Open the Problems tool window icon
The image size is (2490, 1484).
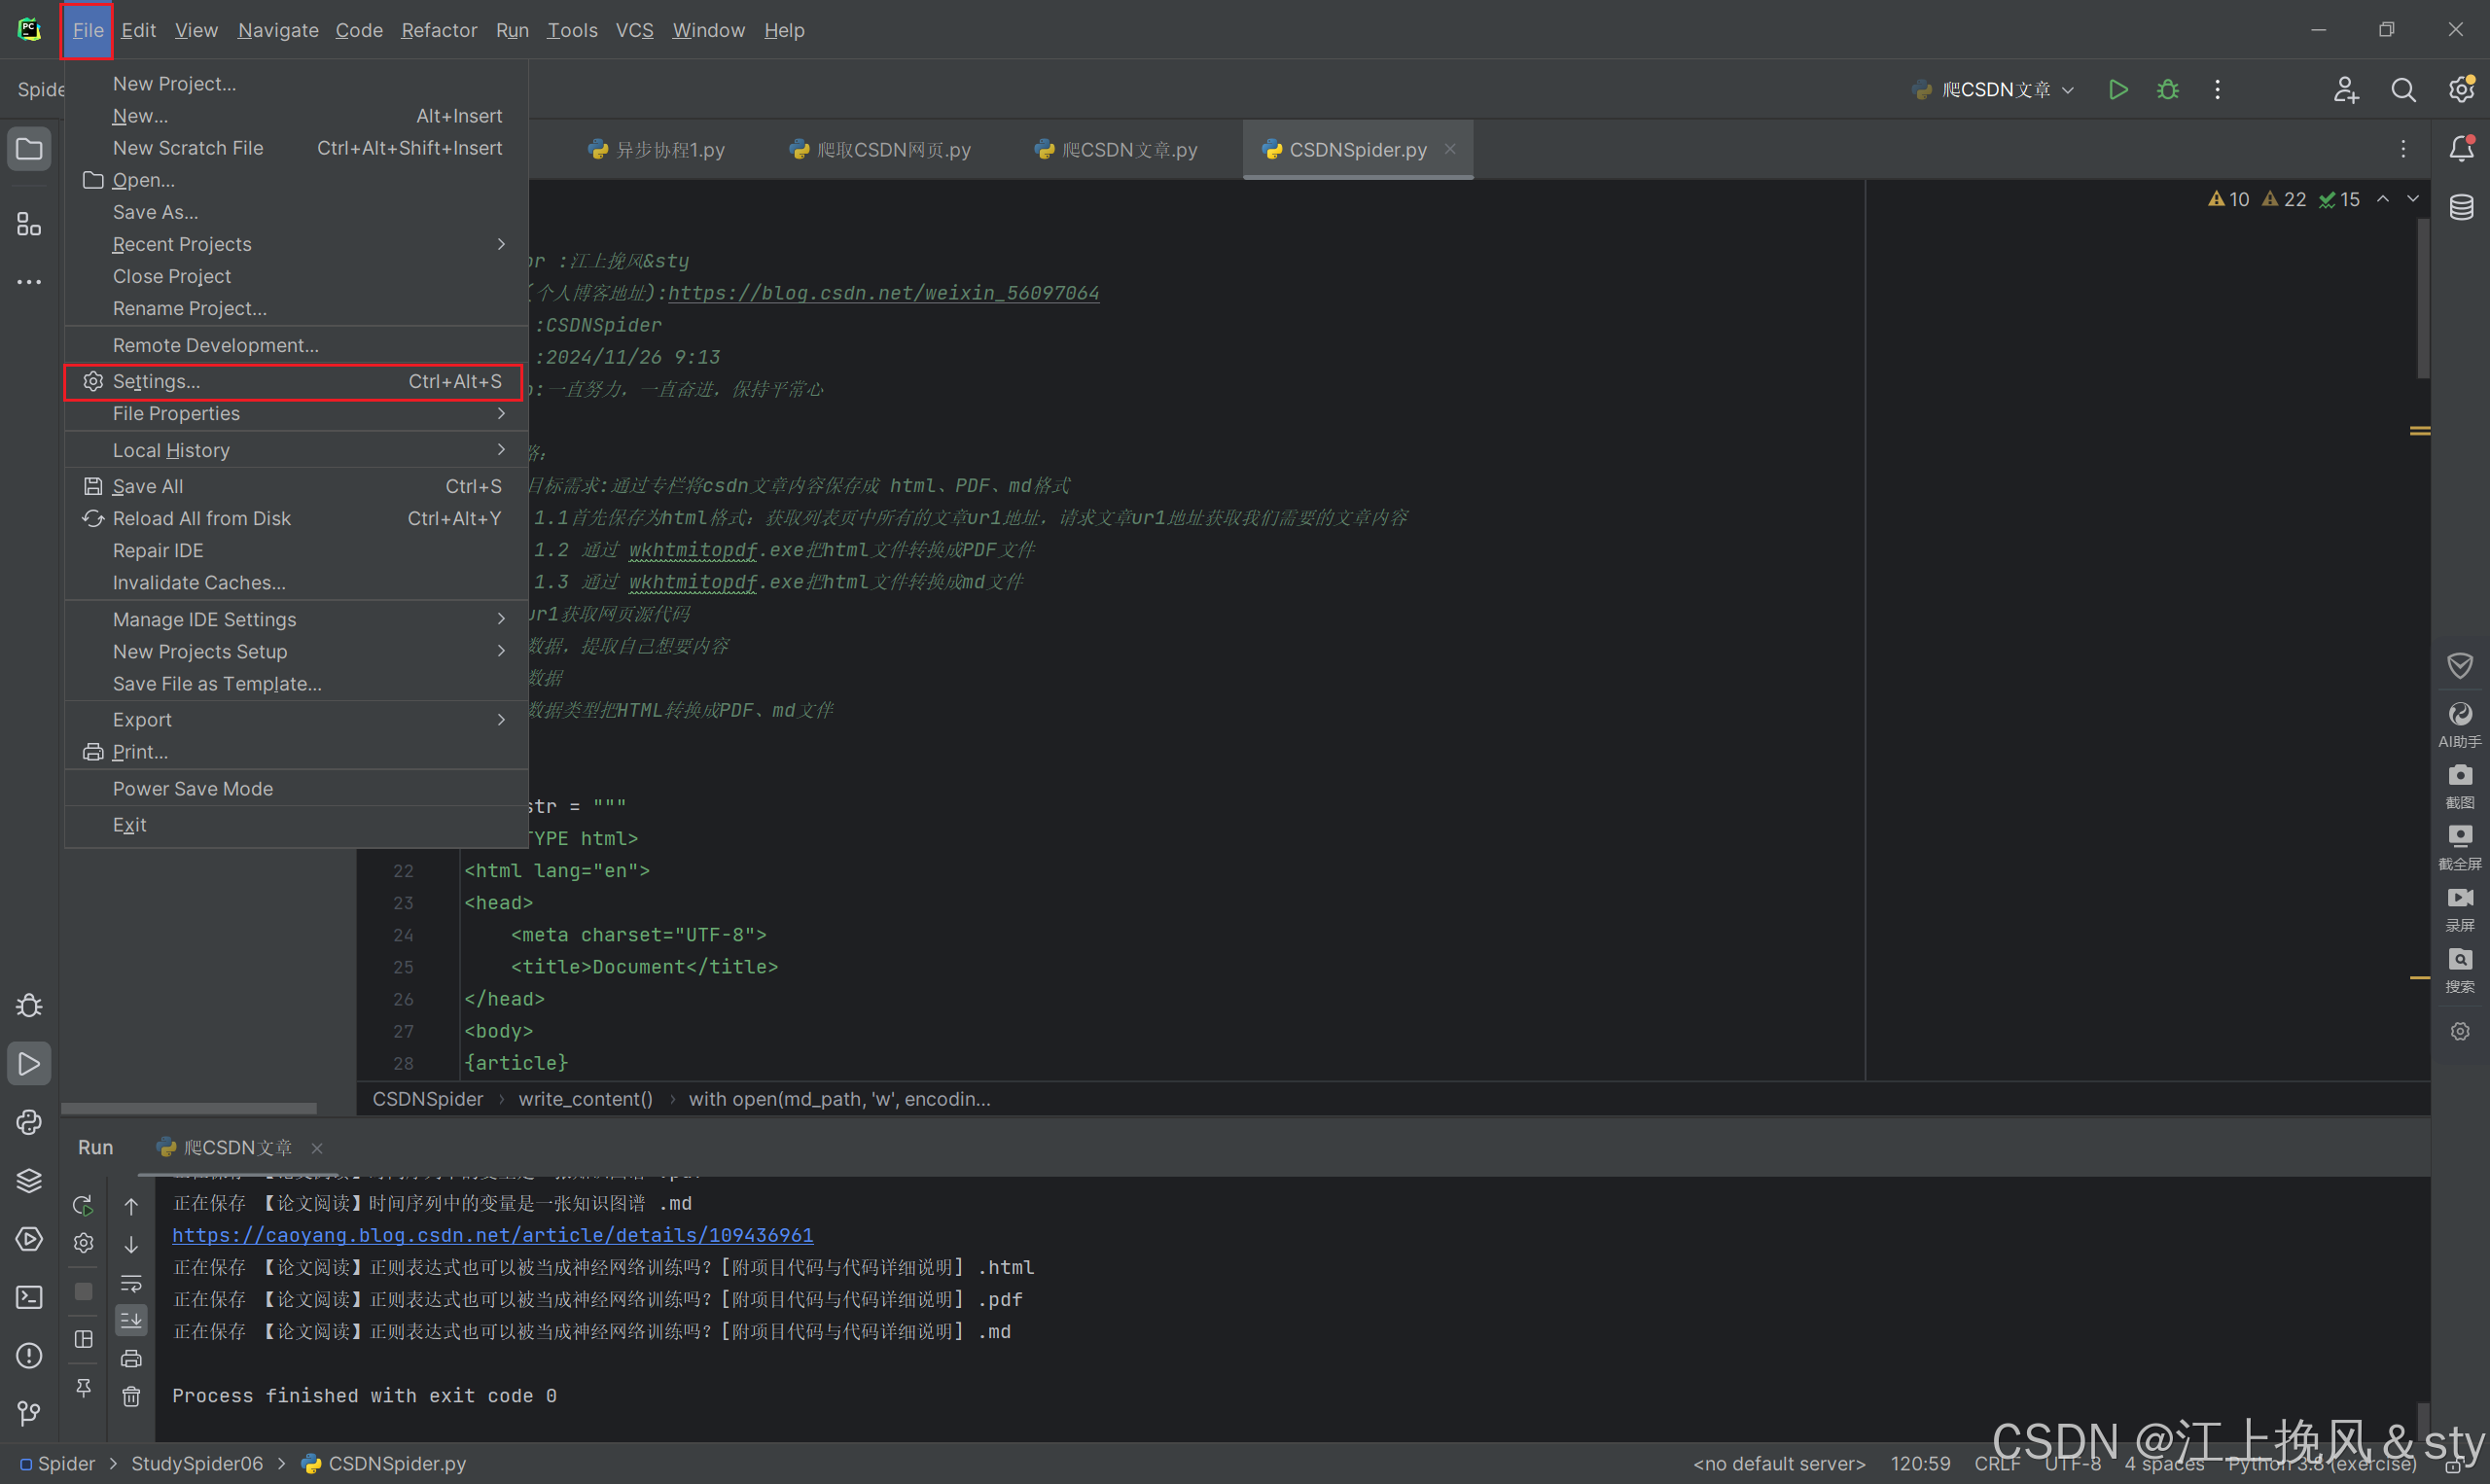[x=29, y=1356]
